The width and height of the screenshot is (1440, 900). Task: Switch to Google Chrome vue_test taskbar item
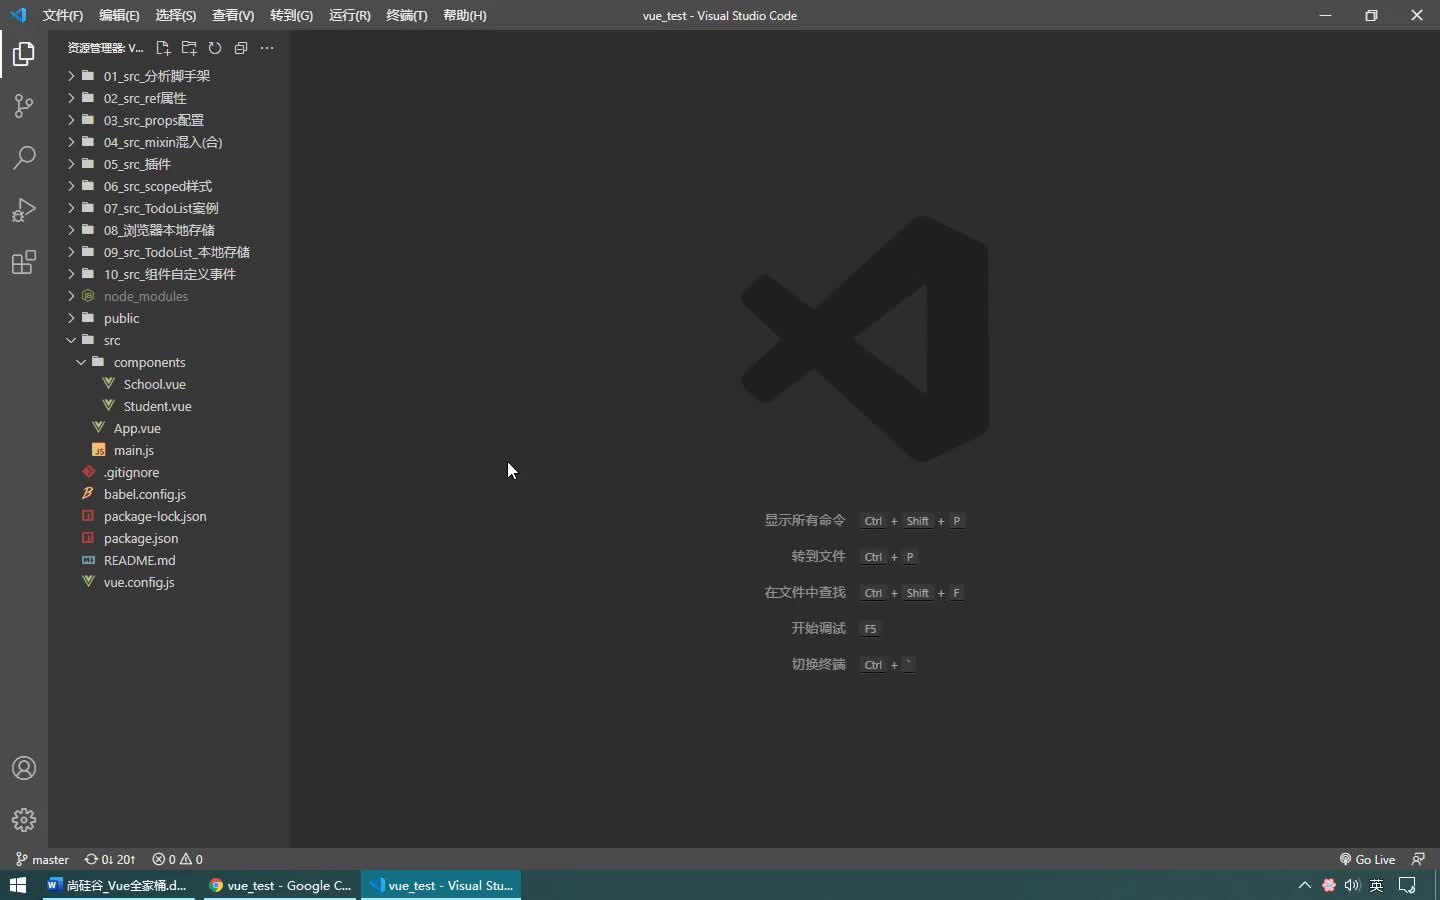coord(281,885)
